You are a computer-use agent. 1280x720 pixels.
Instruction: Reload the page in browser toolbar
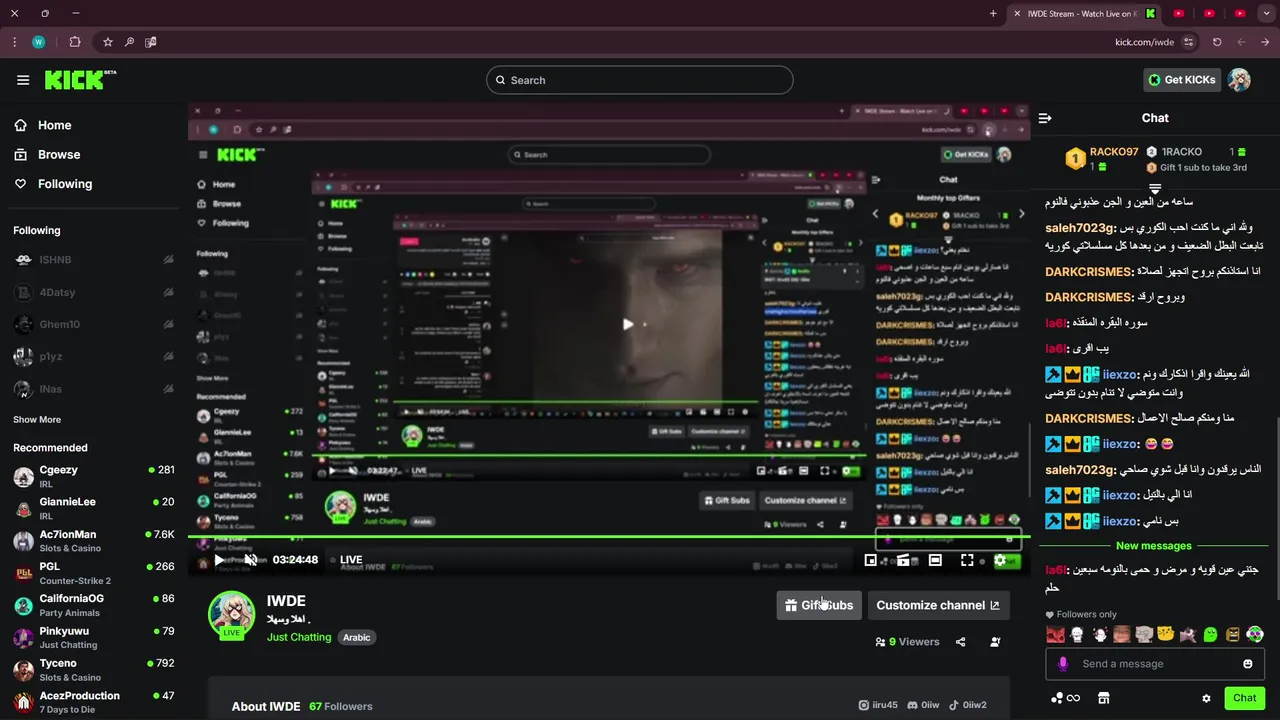click(1217, 42)
